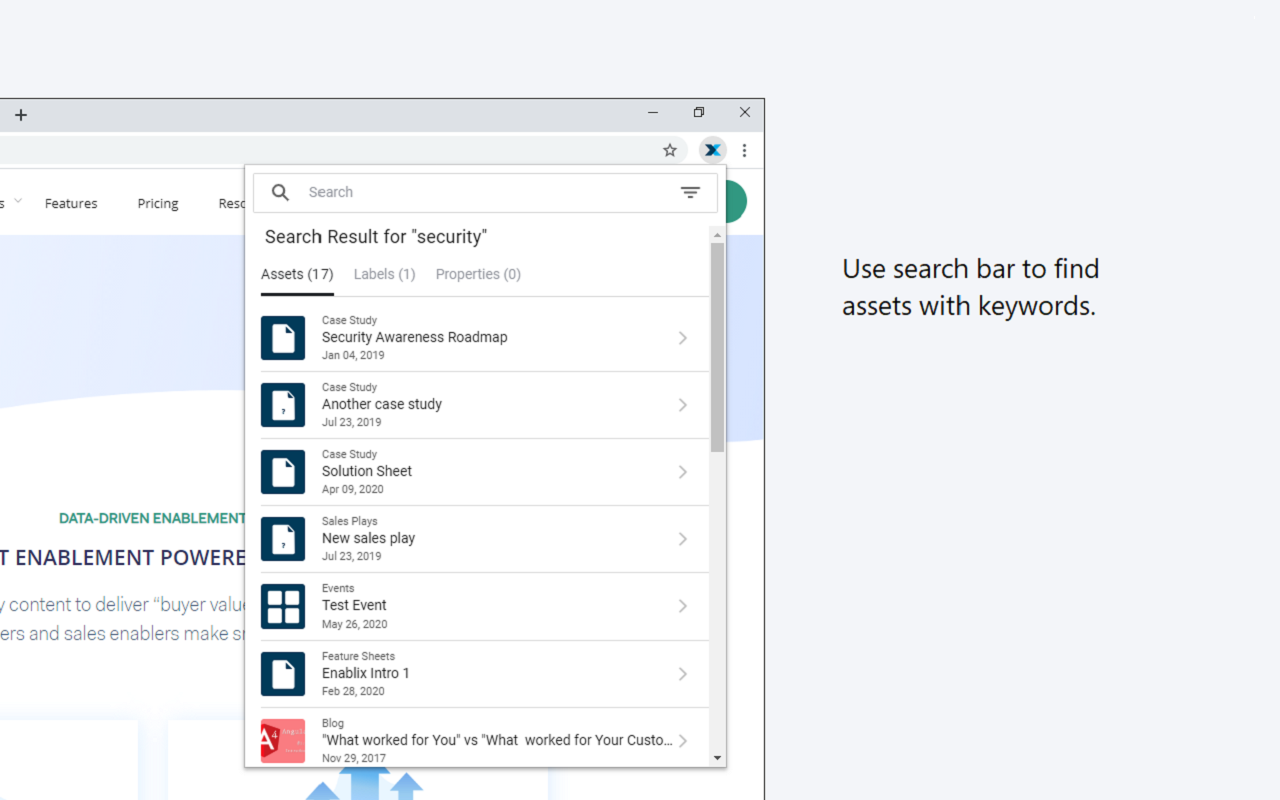Click the Enablix extension icon in toolbar
1280x800 pixels.
pos(712,150)
